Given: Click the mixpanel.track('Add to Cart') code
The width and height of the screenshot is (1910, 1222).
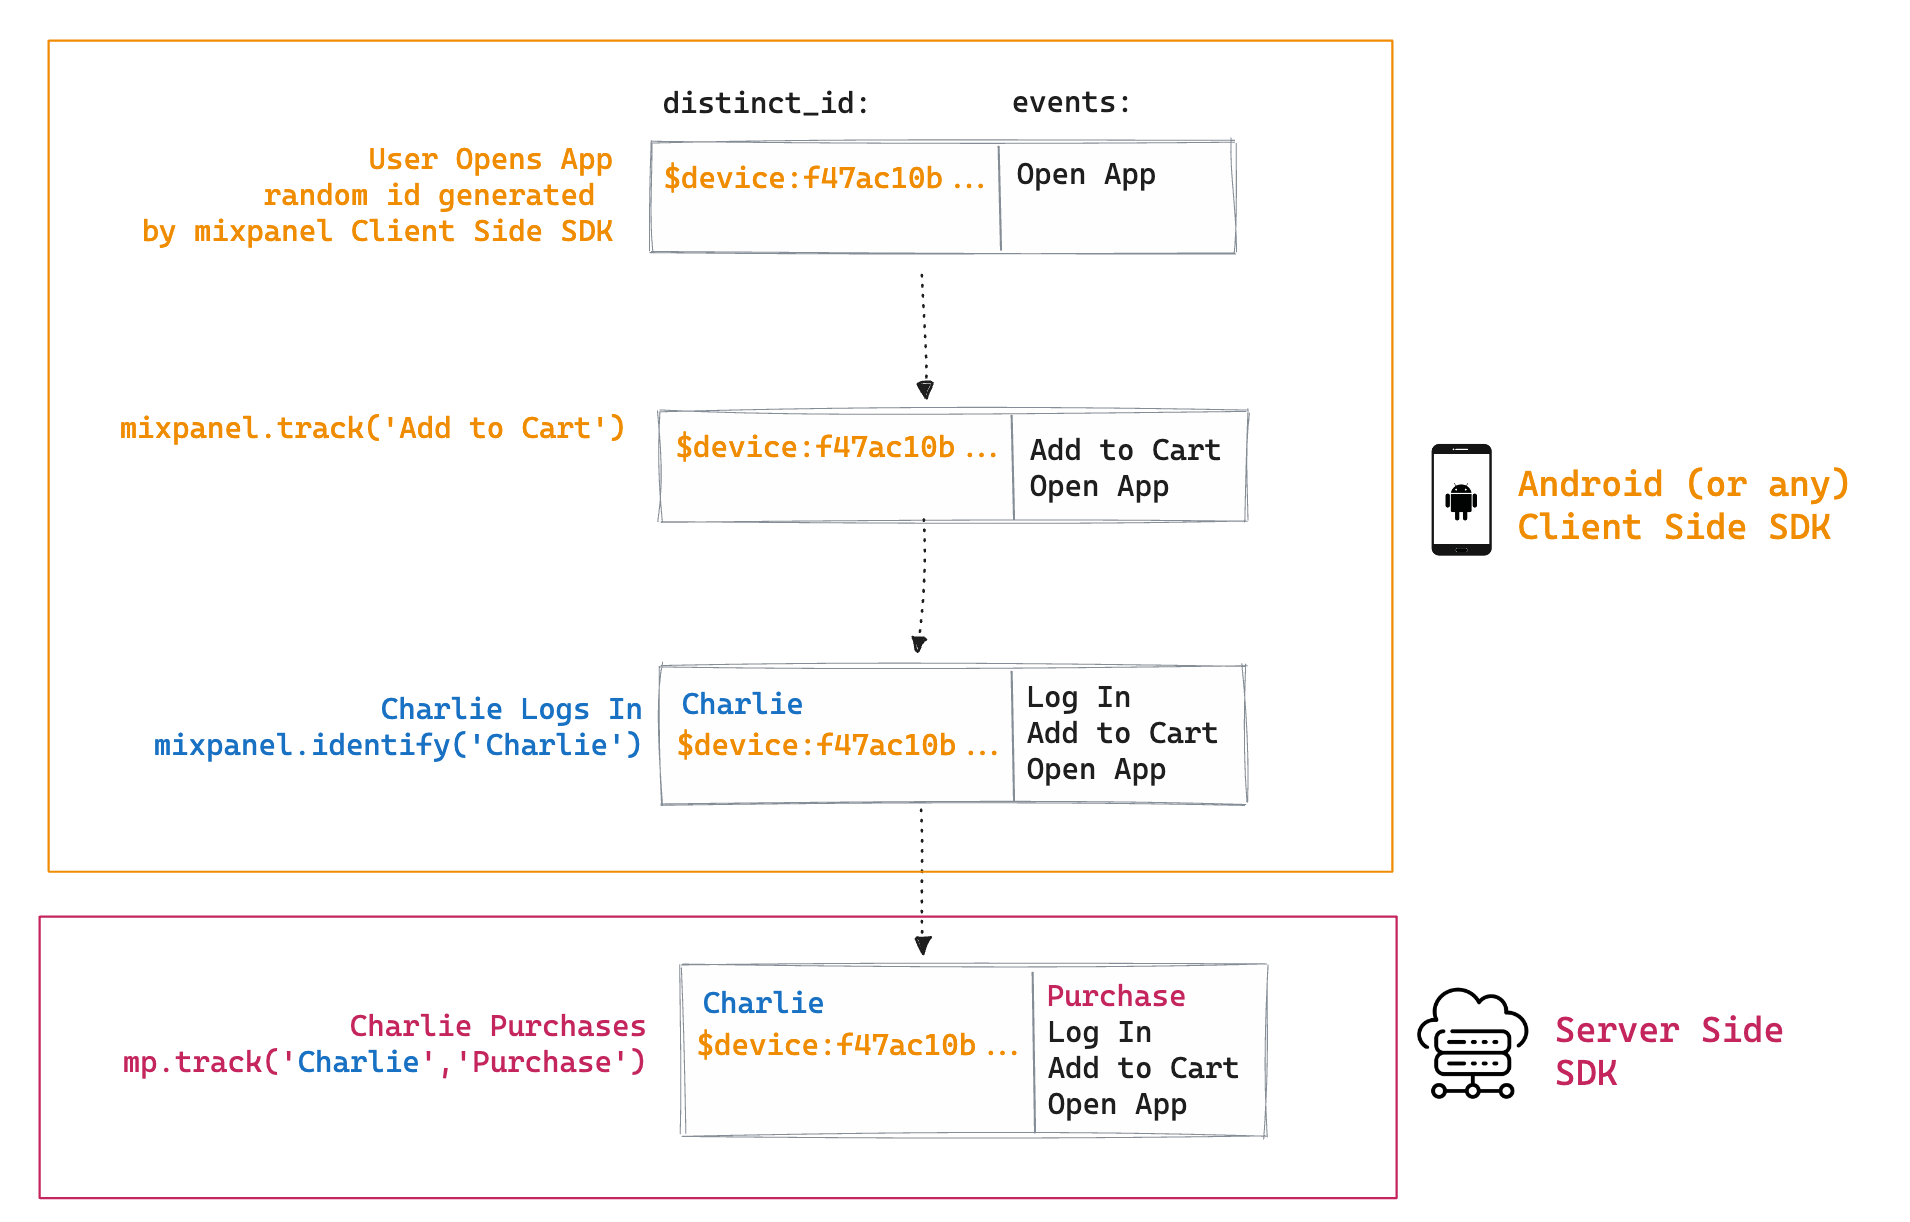Looking at the screenshot, I should [372, 429].
